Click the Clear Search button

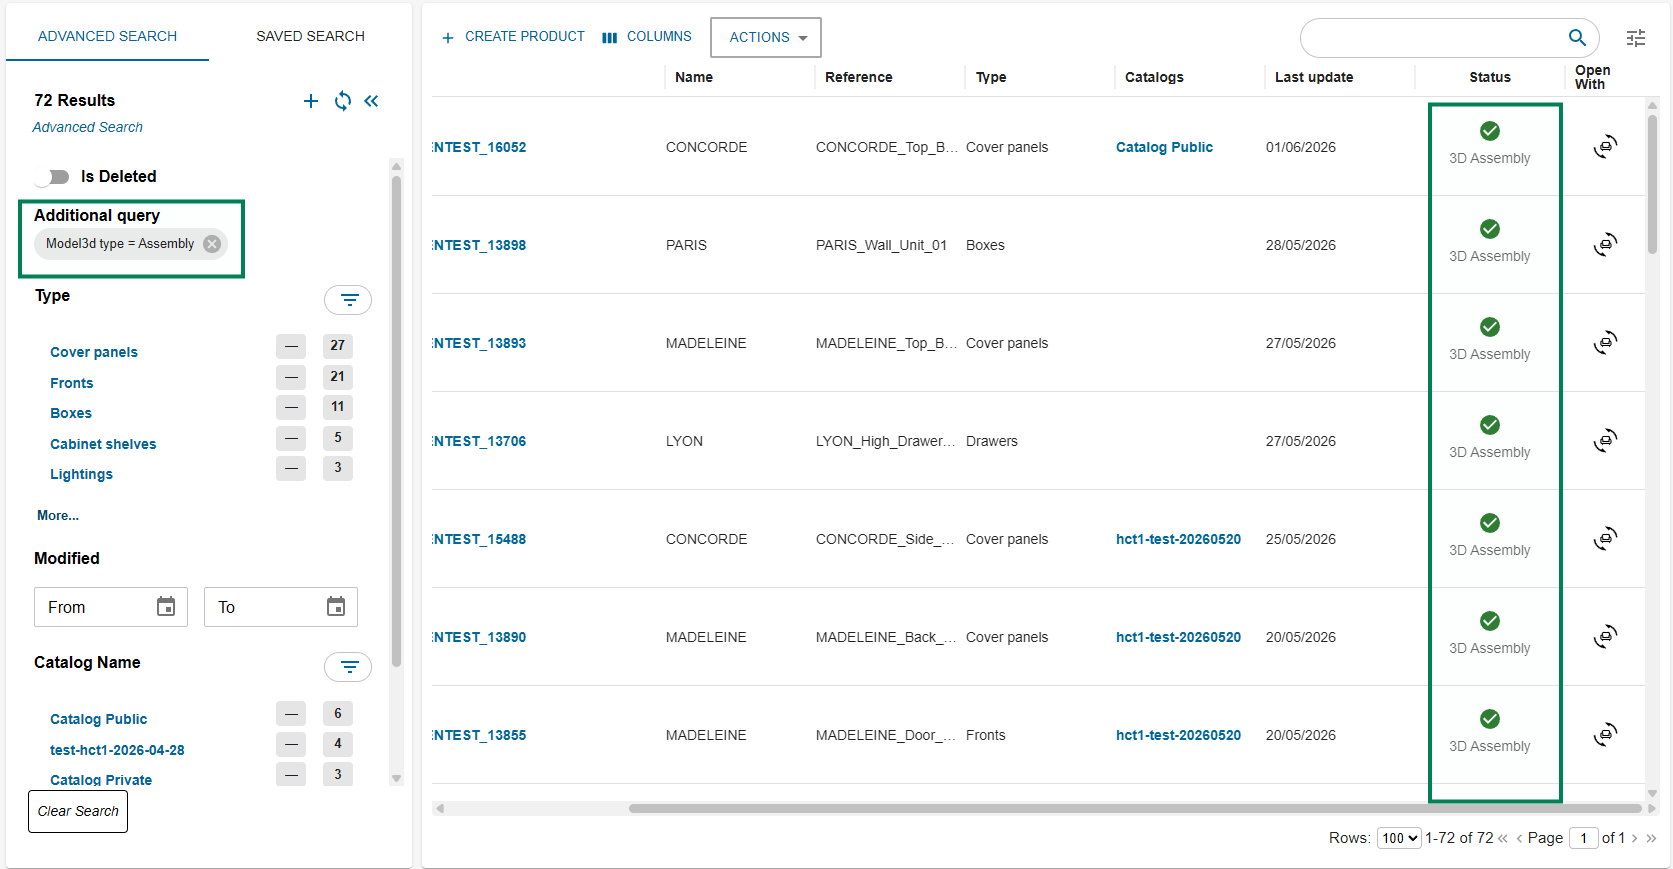click(x=78, y=811)
